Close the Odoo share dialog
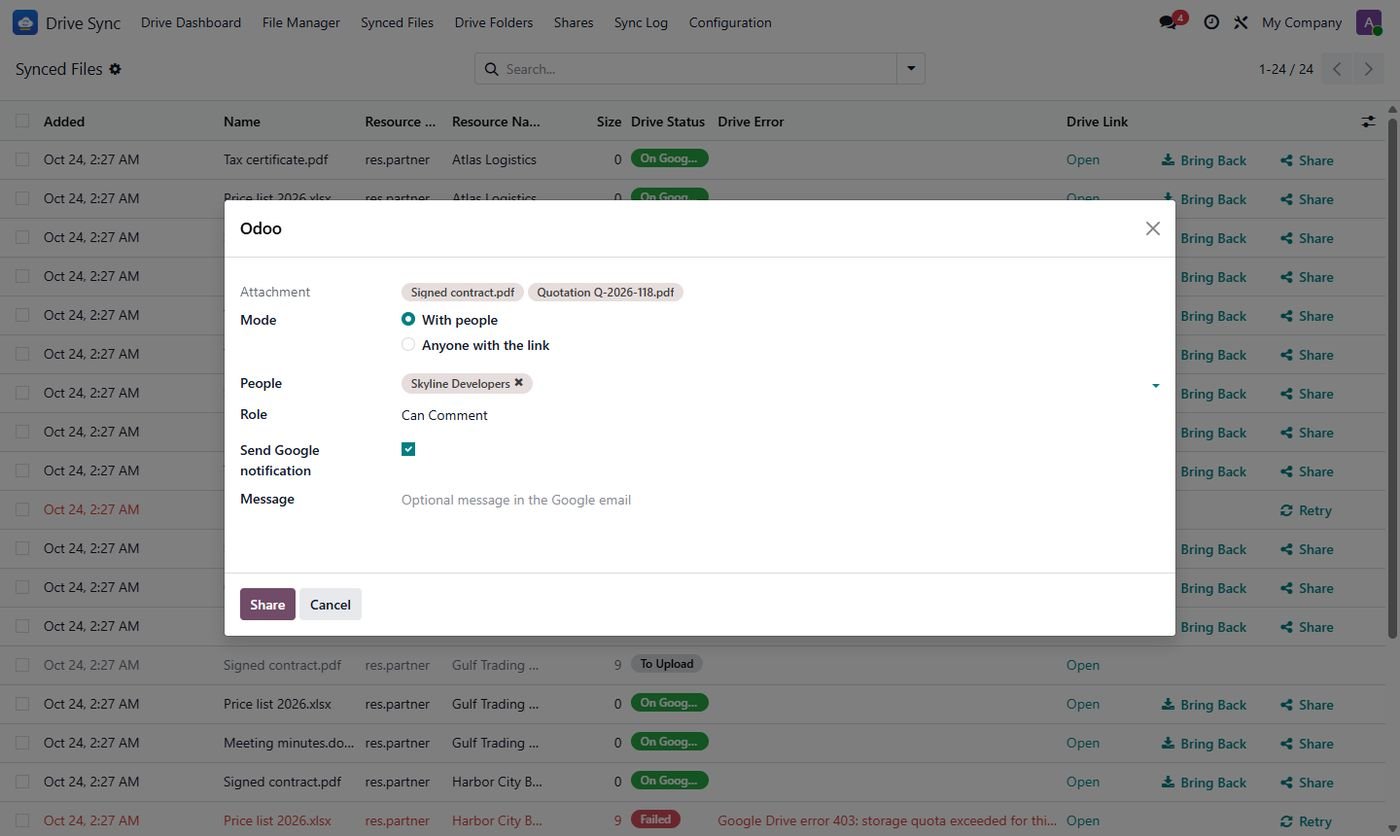This screenshot has height=836, width=1400. 1153,228
